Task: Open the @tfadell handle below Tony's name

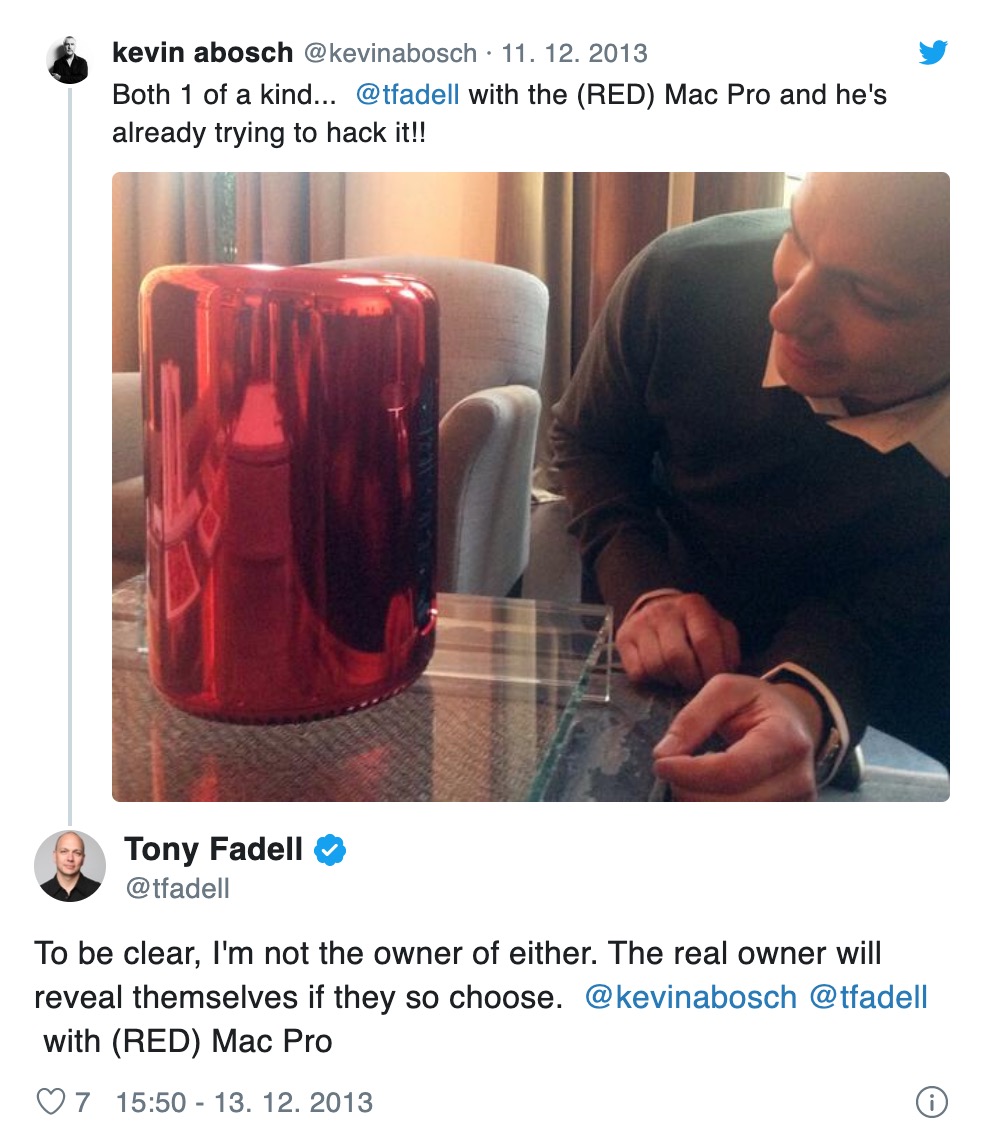Action: click(x=177, y=888)
